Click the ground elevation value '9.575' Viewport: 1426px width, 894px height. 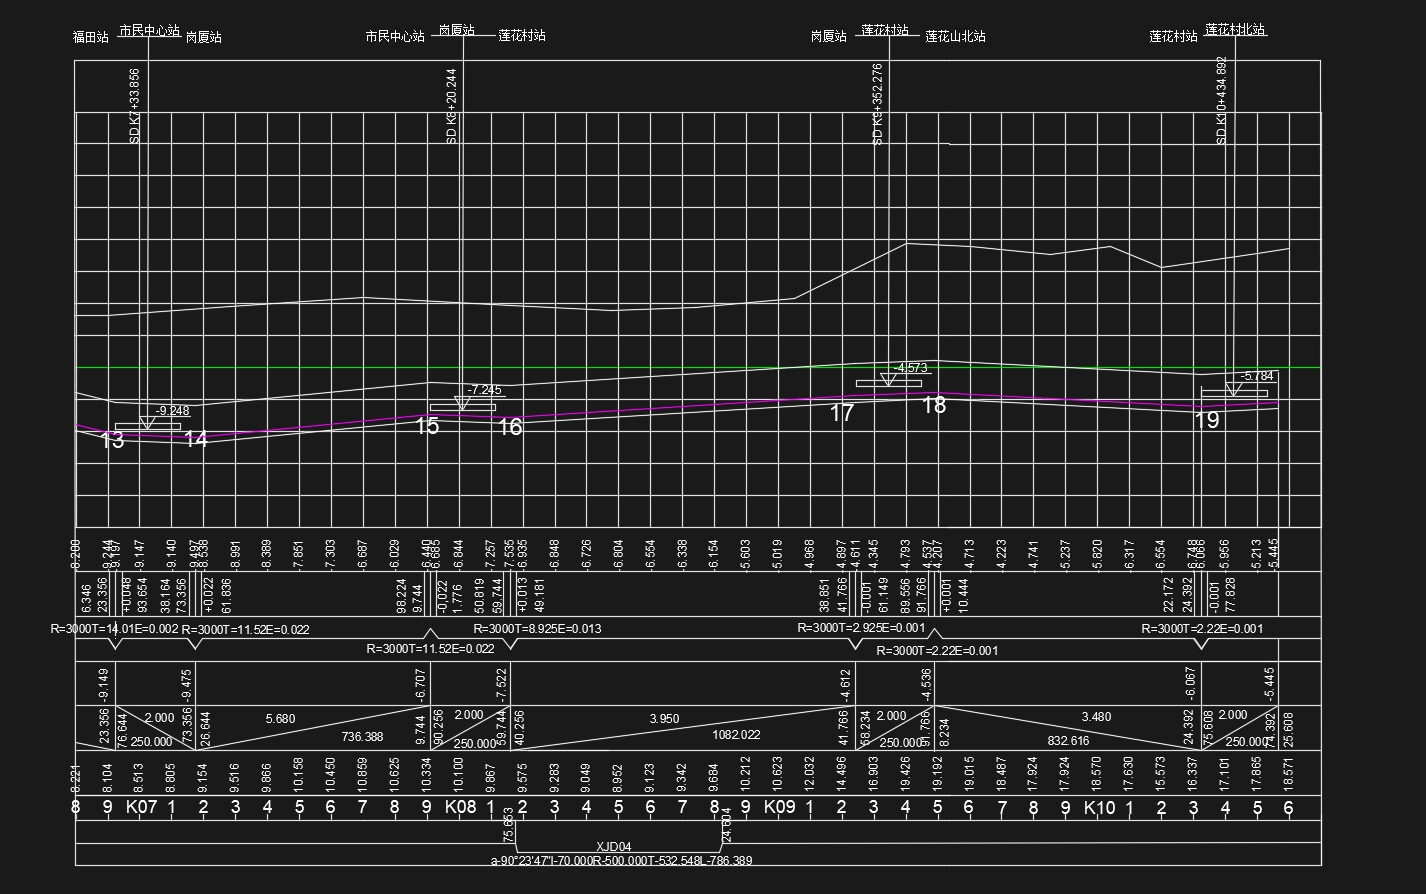point(522,777)
